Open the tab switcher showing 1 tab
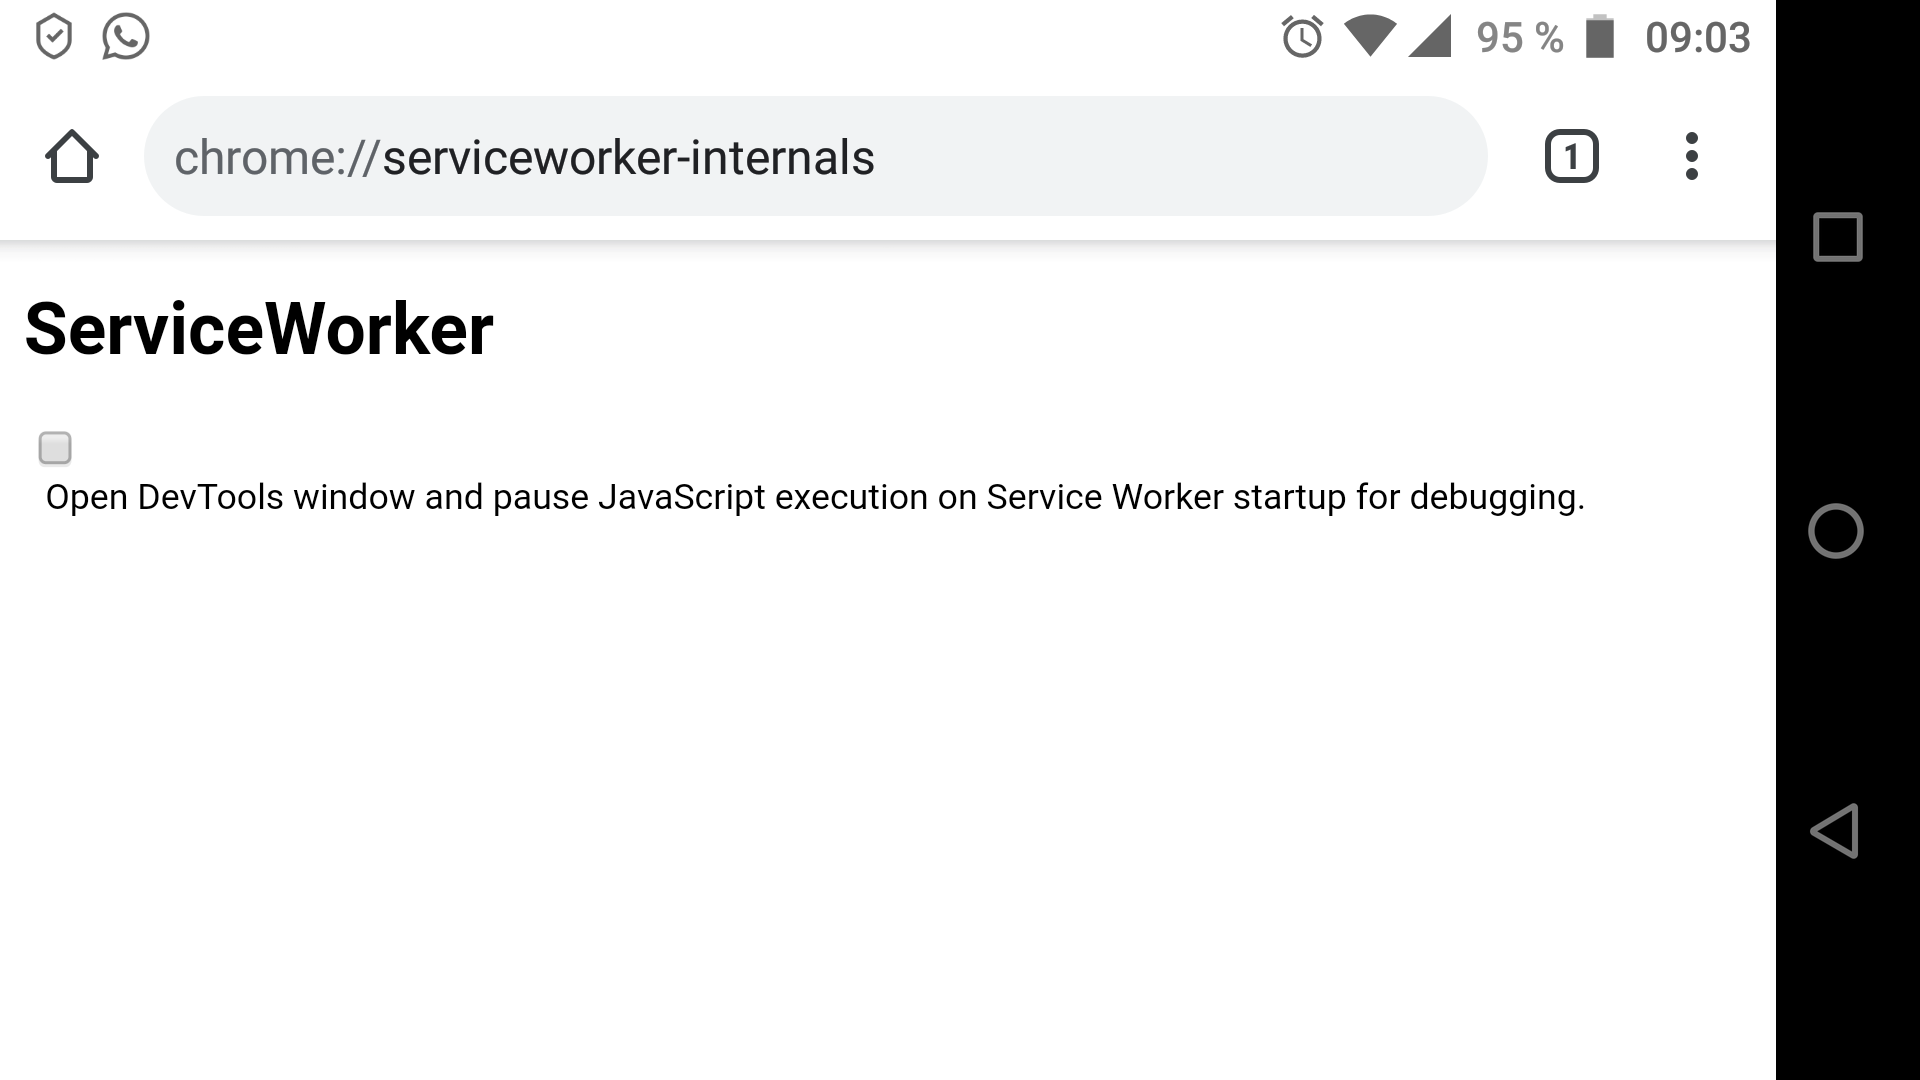The width and height of the screenshot is (1920, 1080). (1571, 157)
